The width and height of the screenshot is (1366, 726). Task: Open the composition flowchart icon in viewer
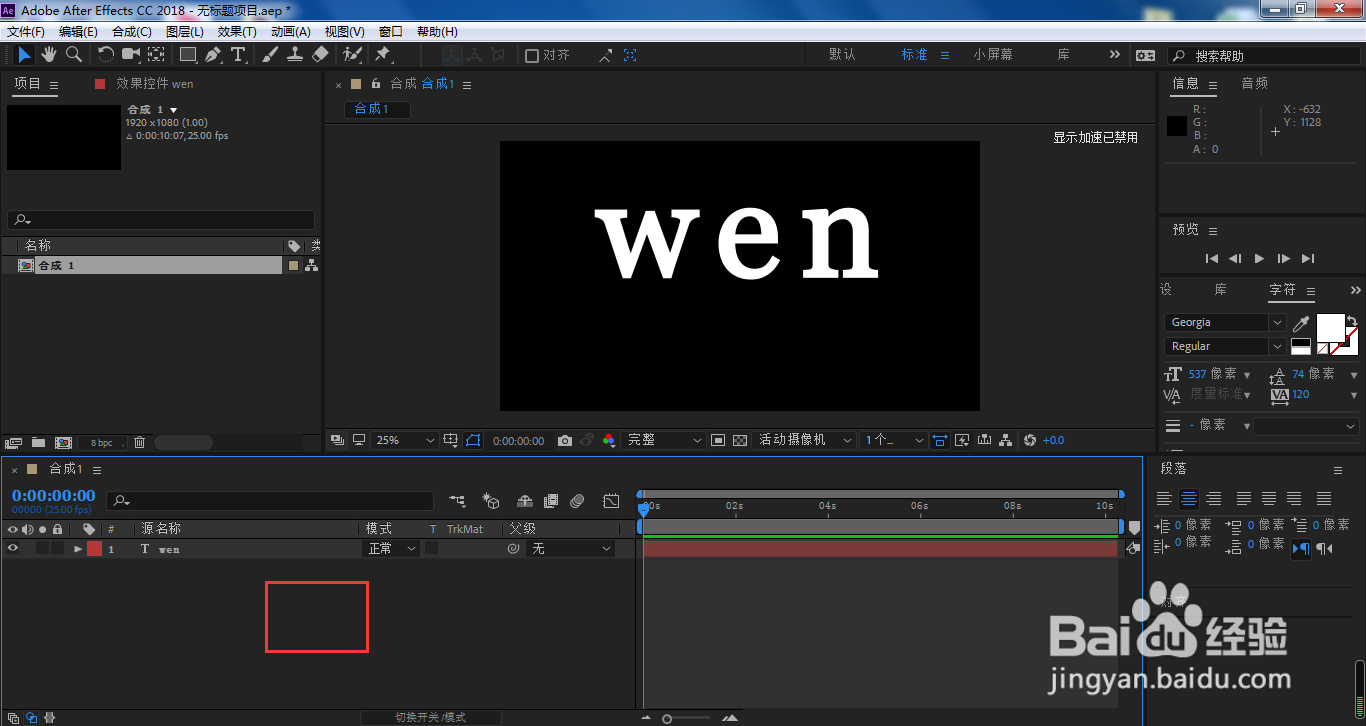click(1006, 440)
